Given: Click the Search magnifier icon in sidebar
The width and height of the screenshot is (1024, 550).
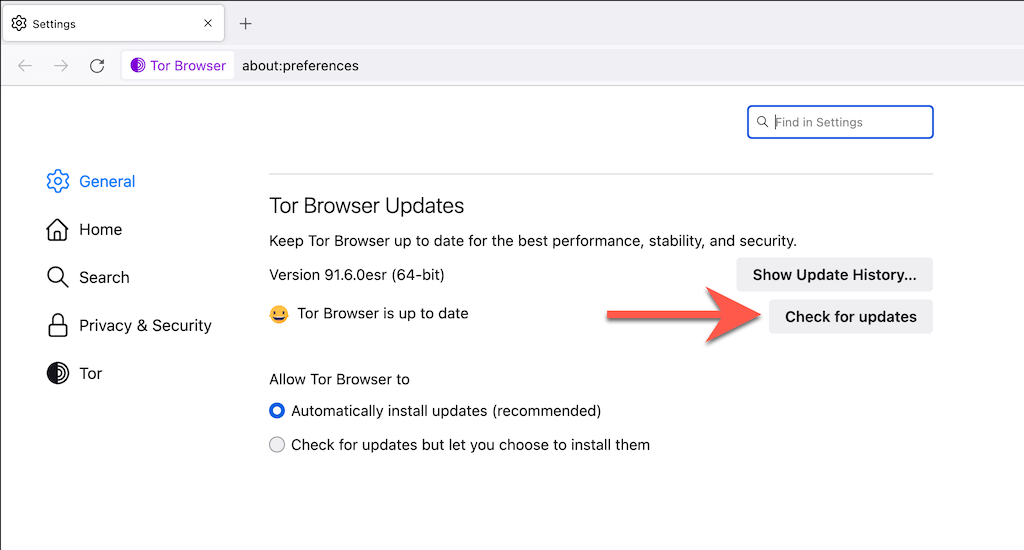Looking at the screenshot, I should pyautogui.click(x=57, y=277).
